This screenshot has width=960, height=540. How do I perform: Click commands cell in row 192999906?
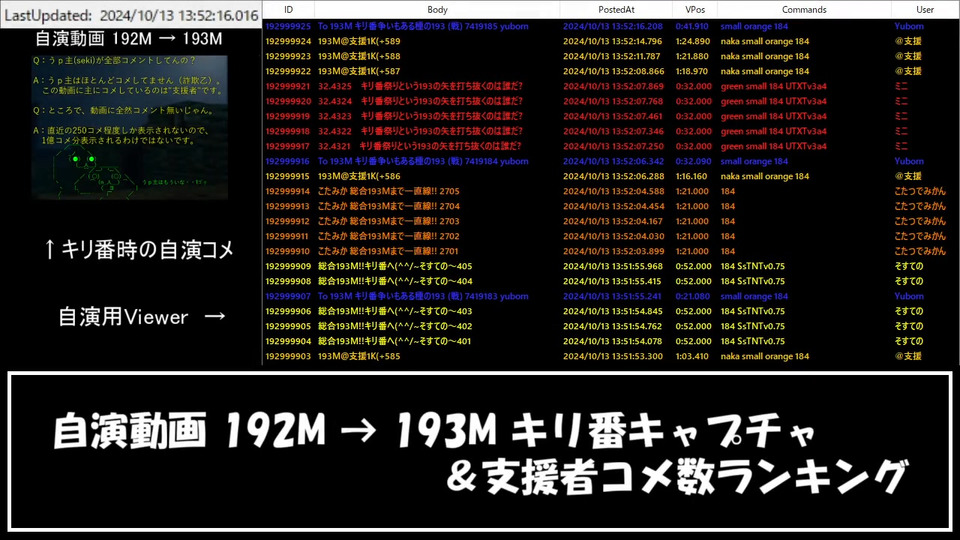pos(752,311)
